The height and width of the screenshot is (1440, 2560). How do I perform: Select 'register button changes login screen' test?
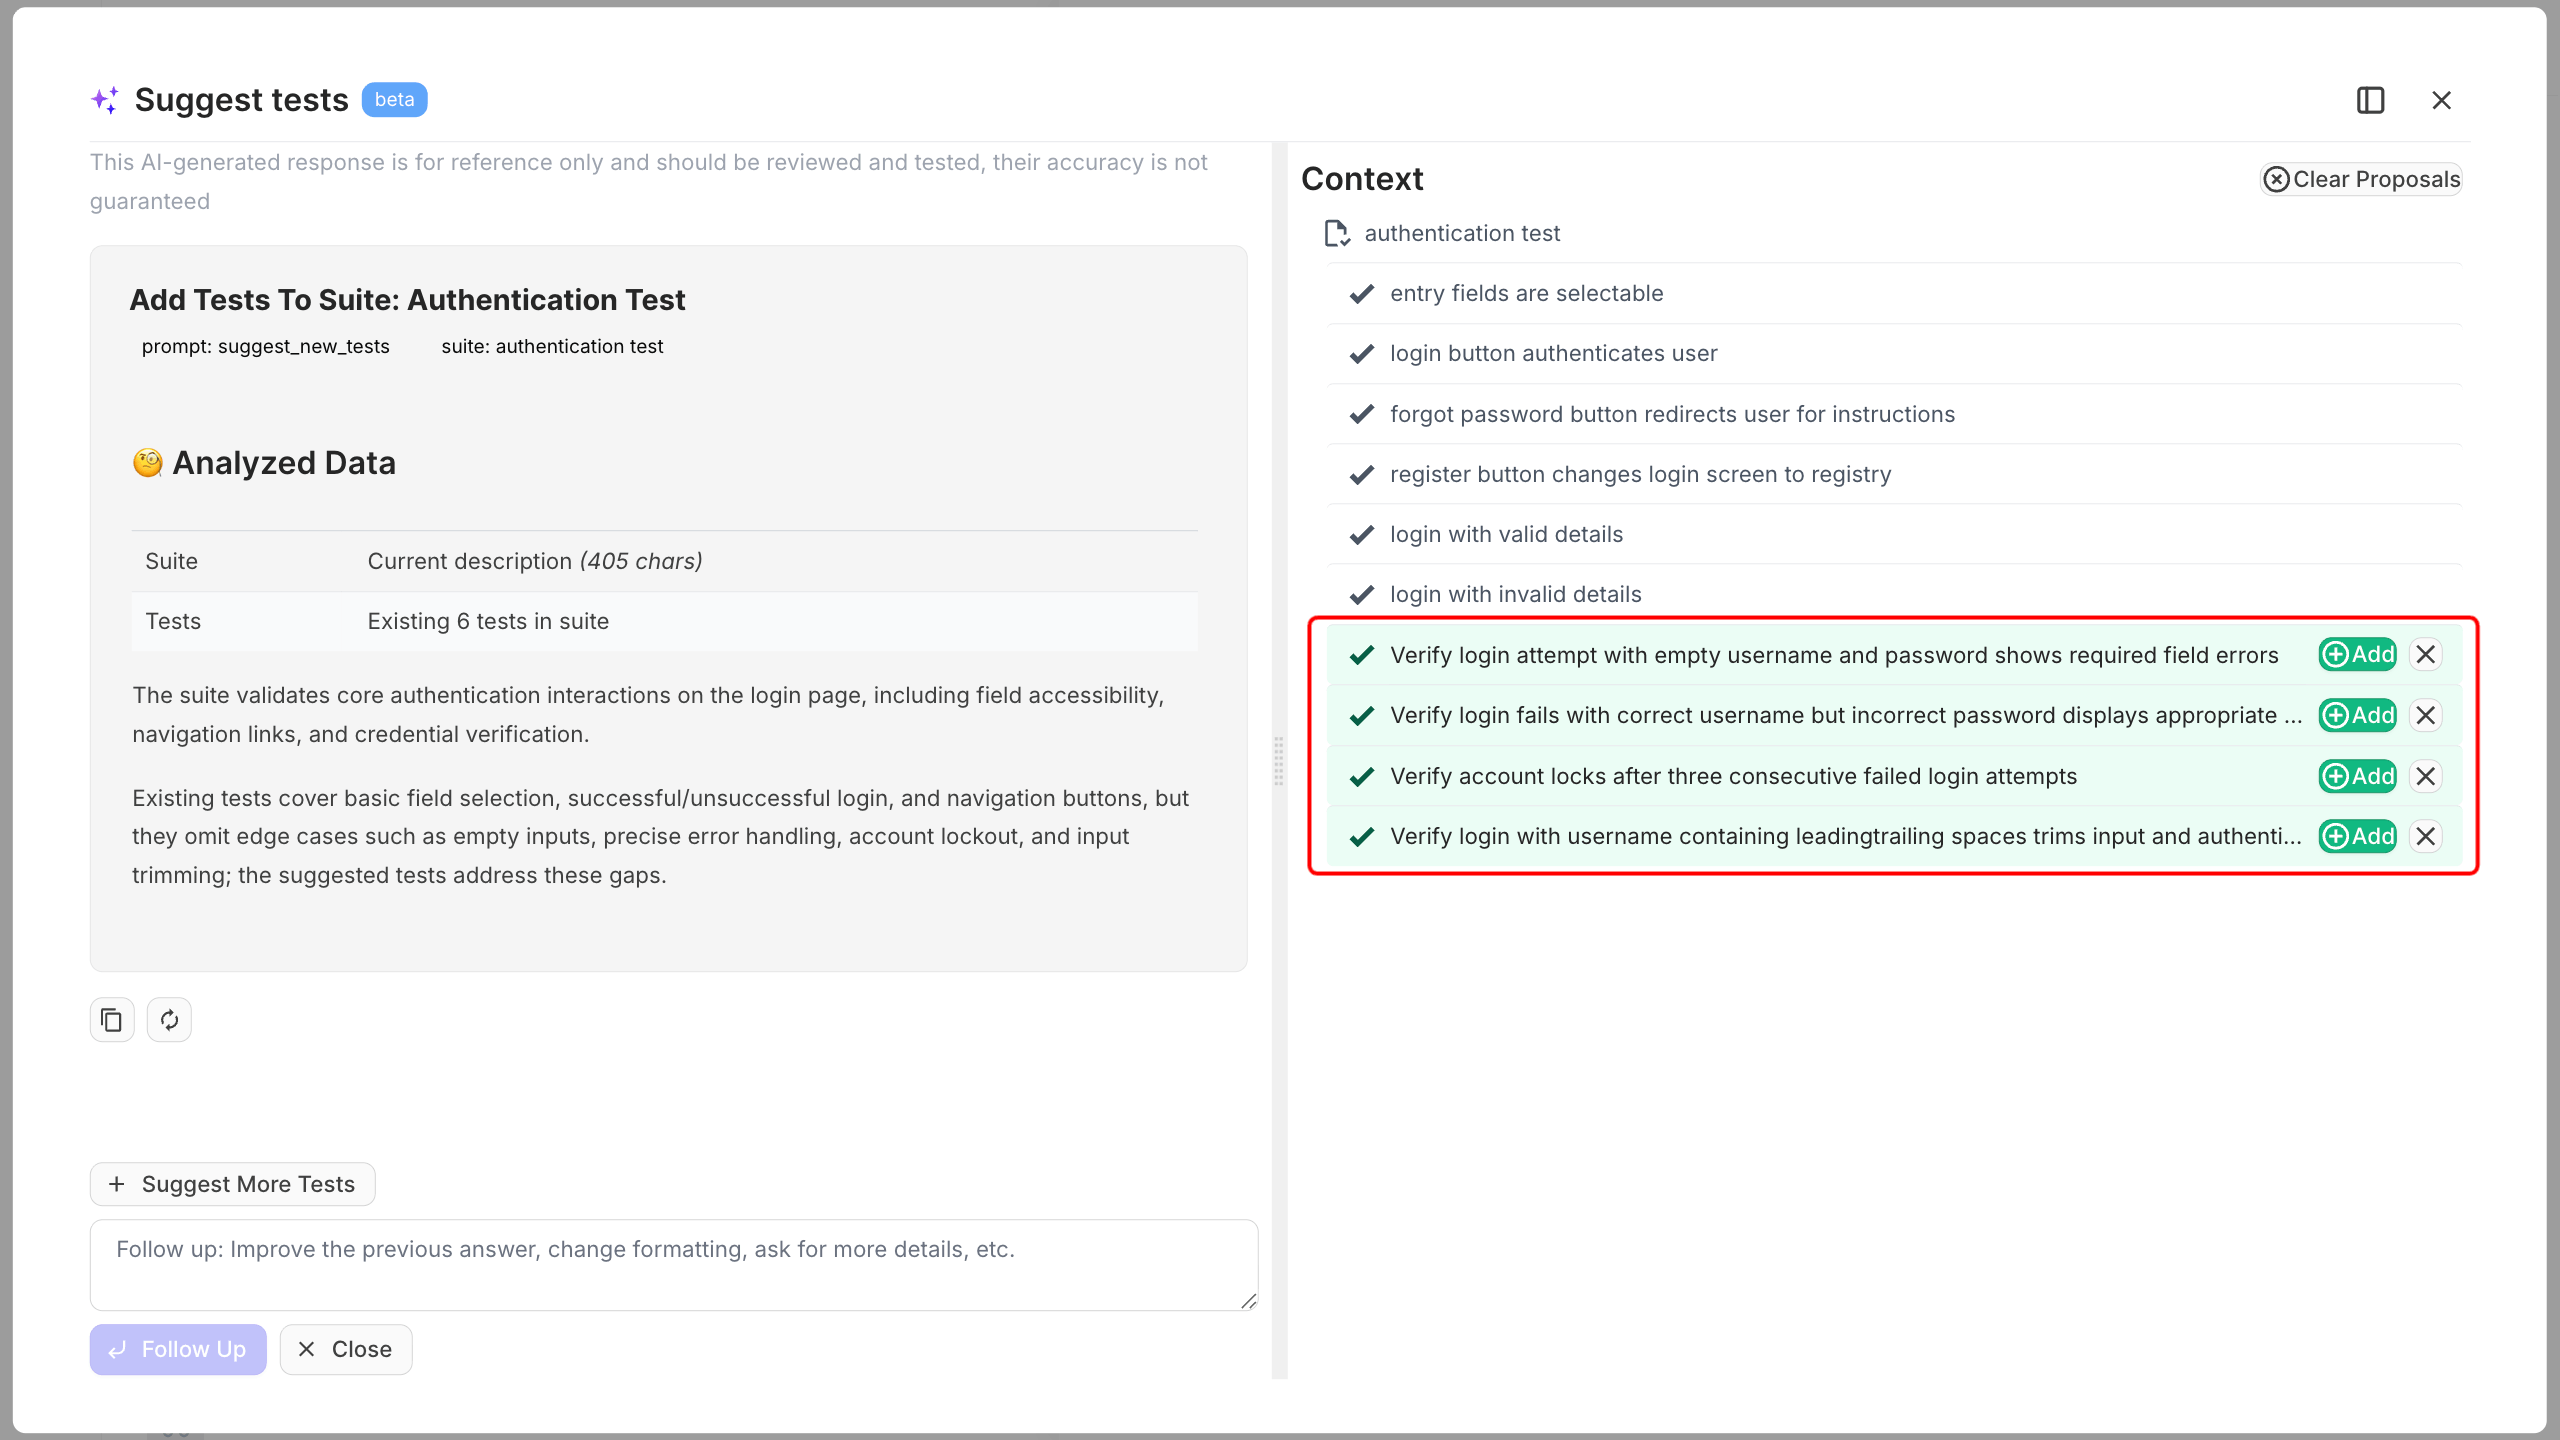click(1893, 474)
